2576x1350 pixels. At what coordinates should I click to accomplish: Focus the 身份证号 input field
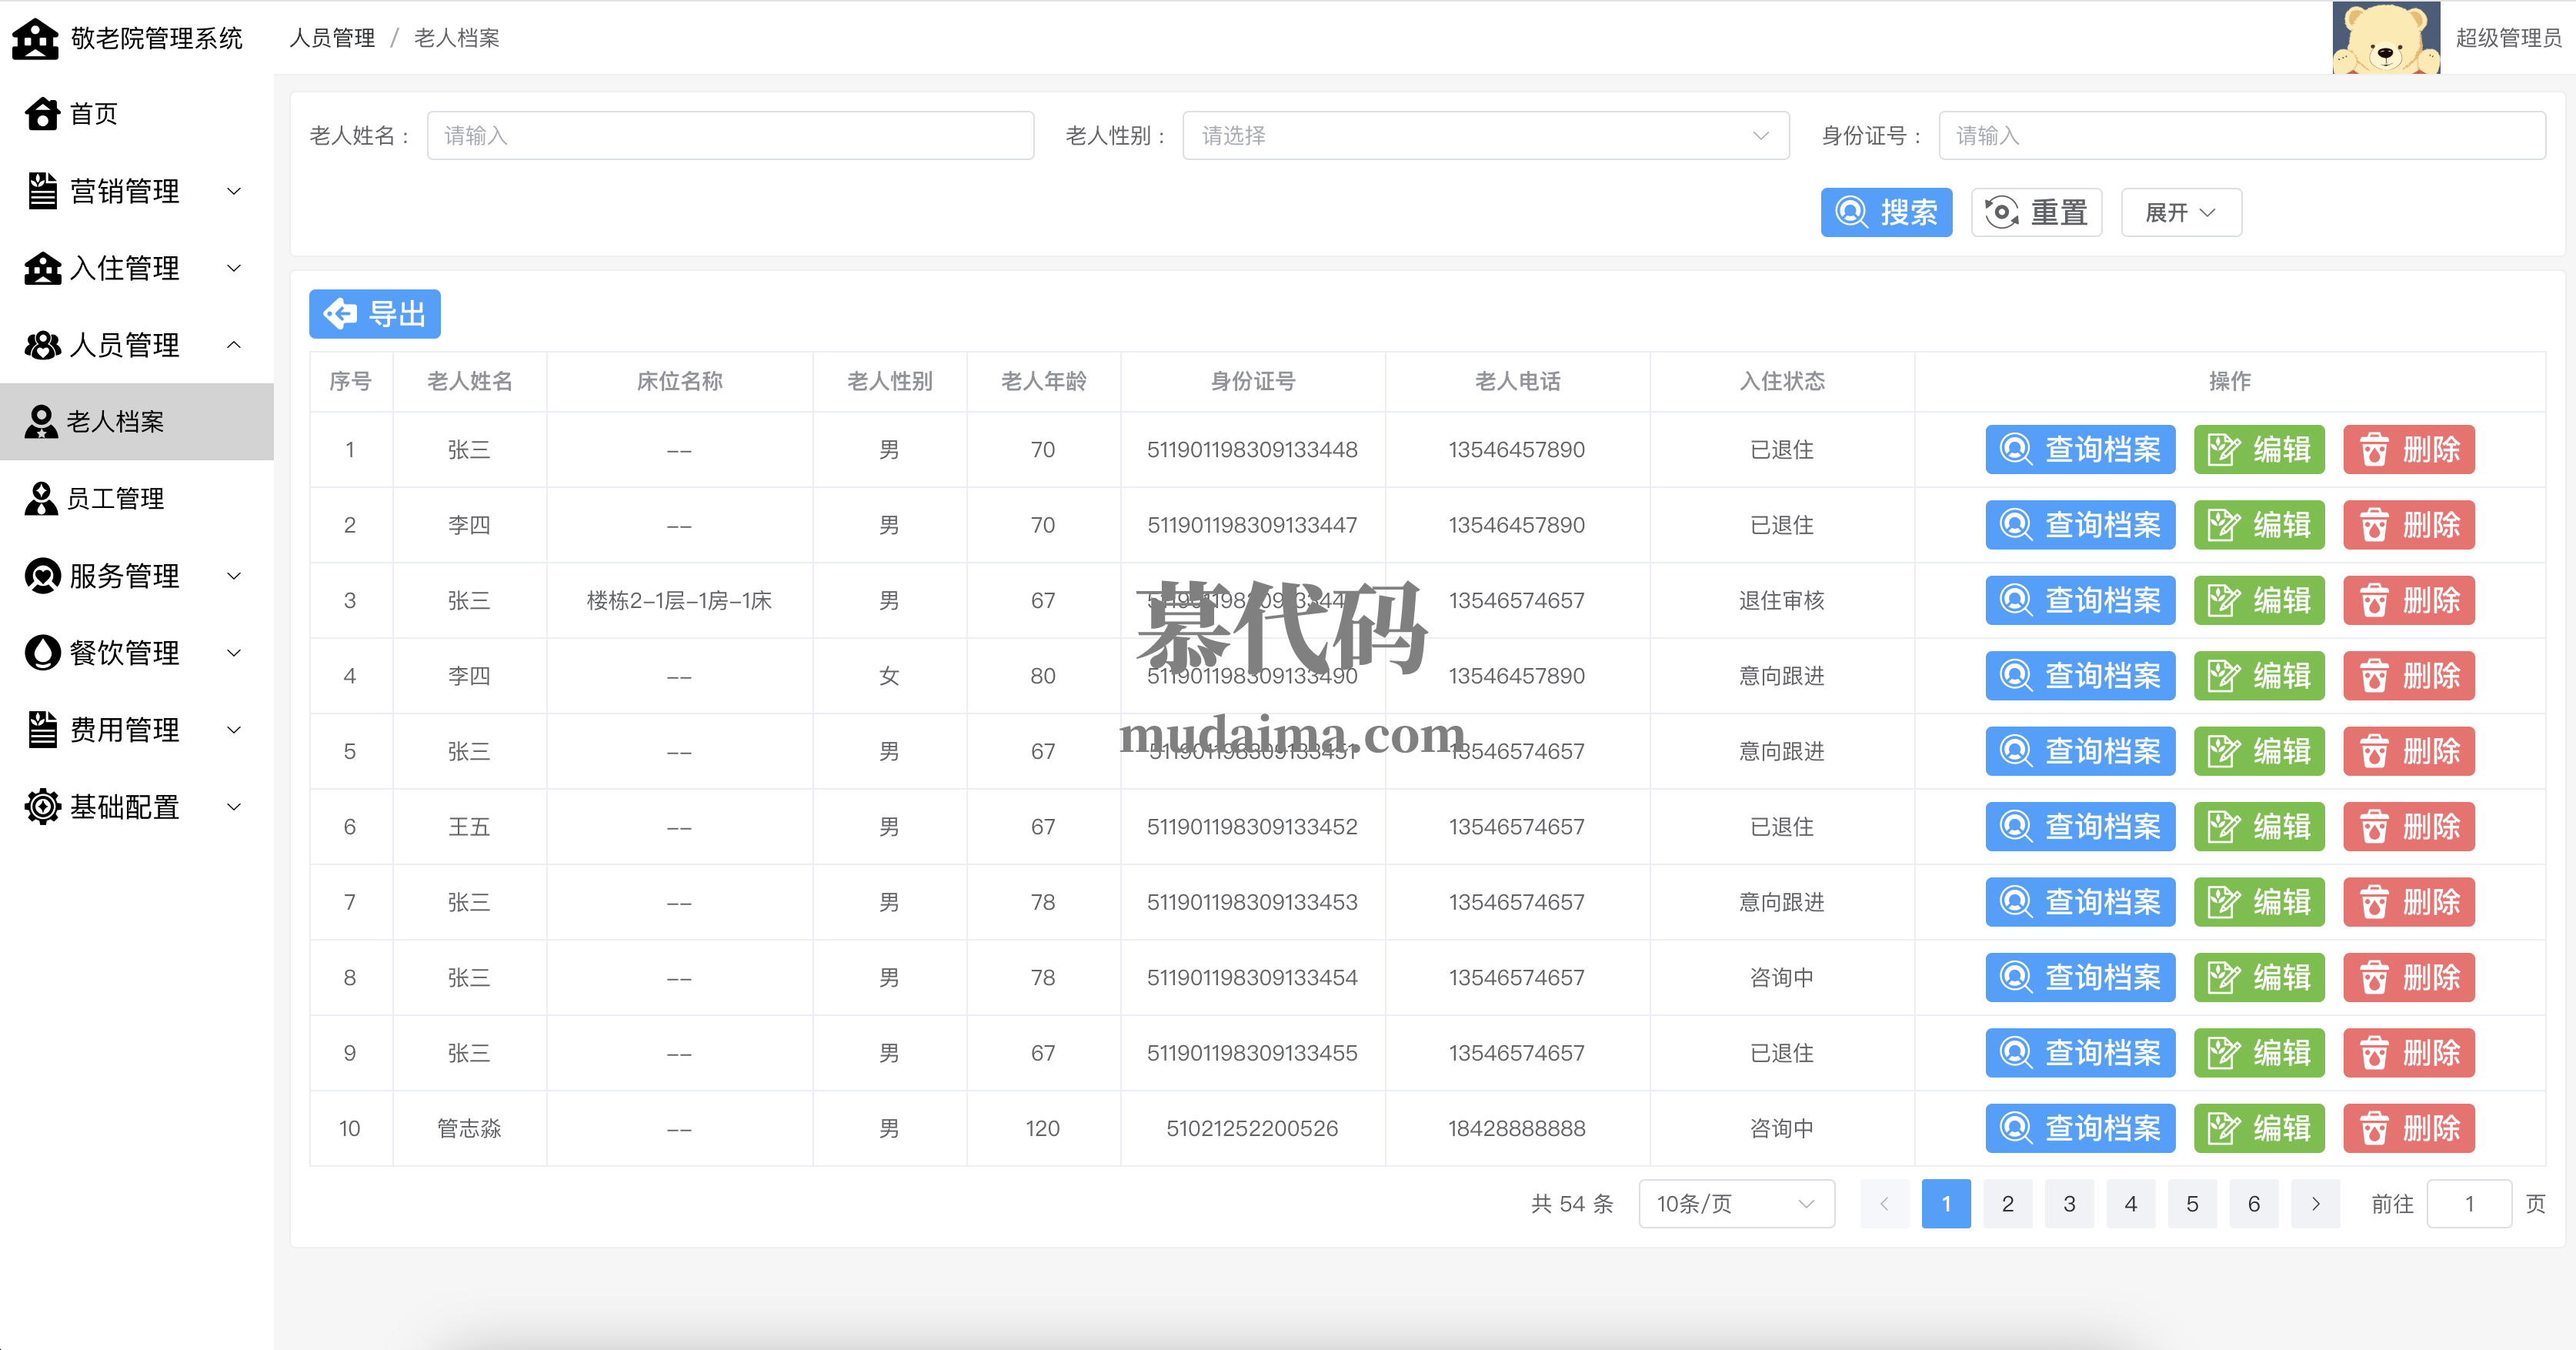[x=2241, y=136]
